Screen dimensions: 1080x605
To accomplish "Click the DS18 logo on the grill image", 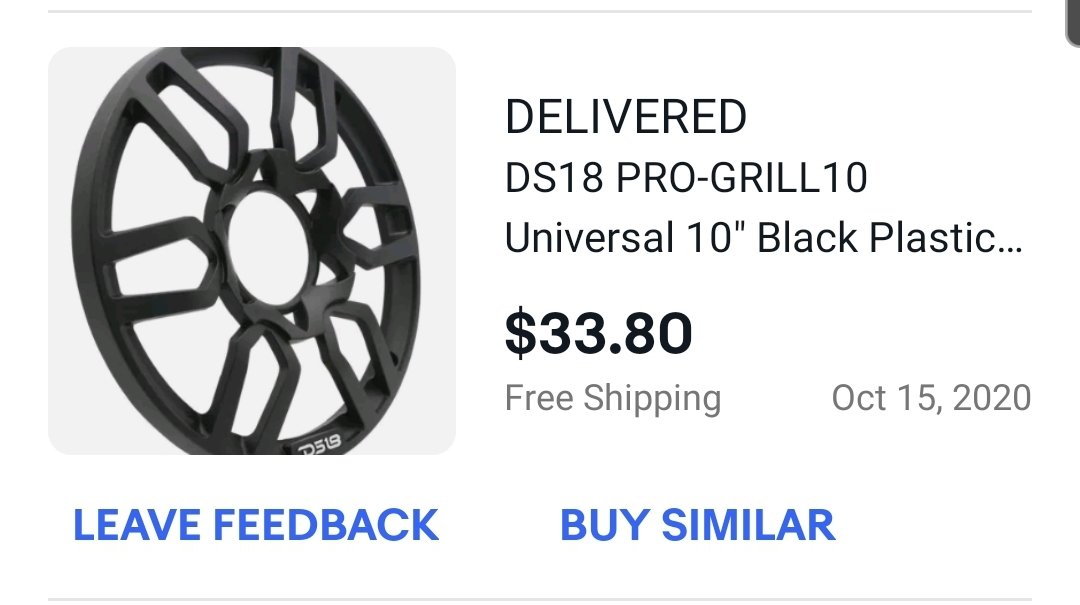I will (319, 444).
